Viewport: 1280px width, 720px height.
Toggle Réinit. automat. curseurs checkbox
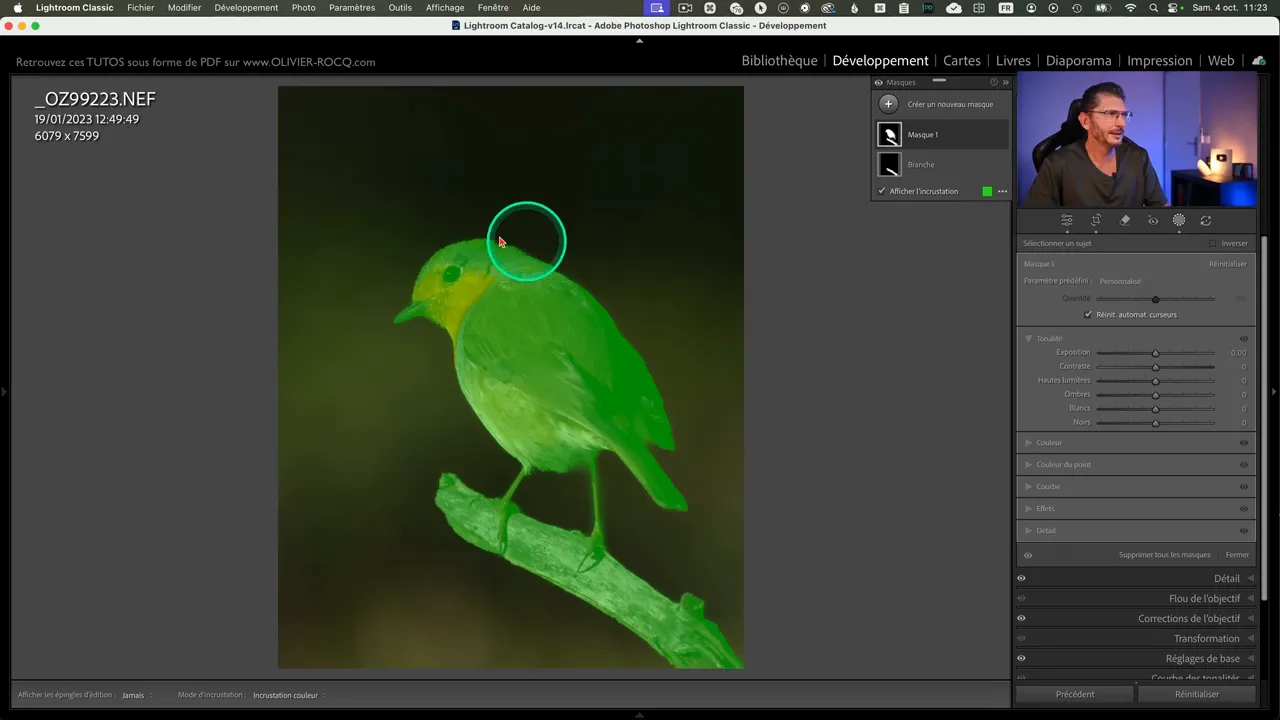pos(1088,315)
